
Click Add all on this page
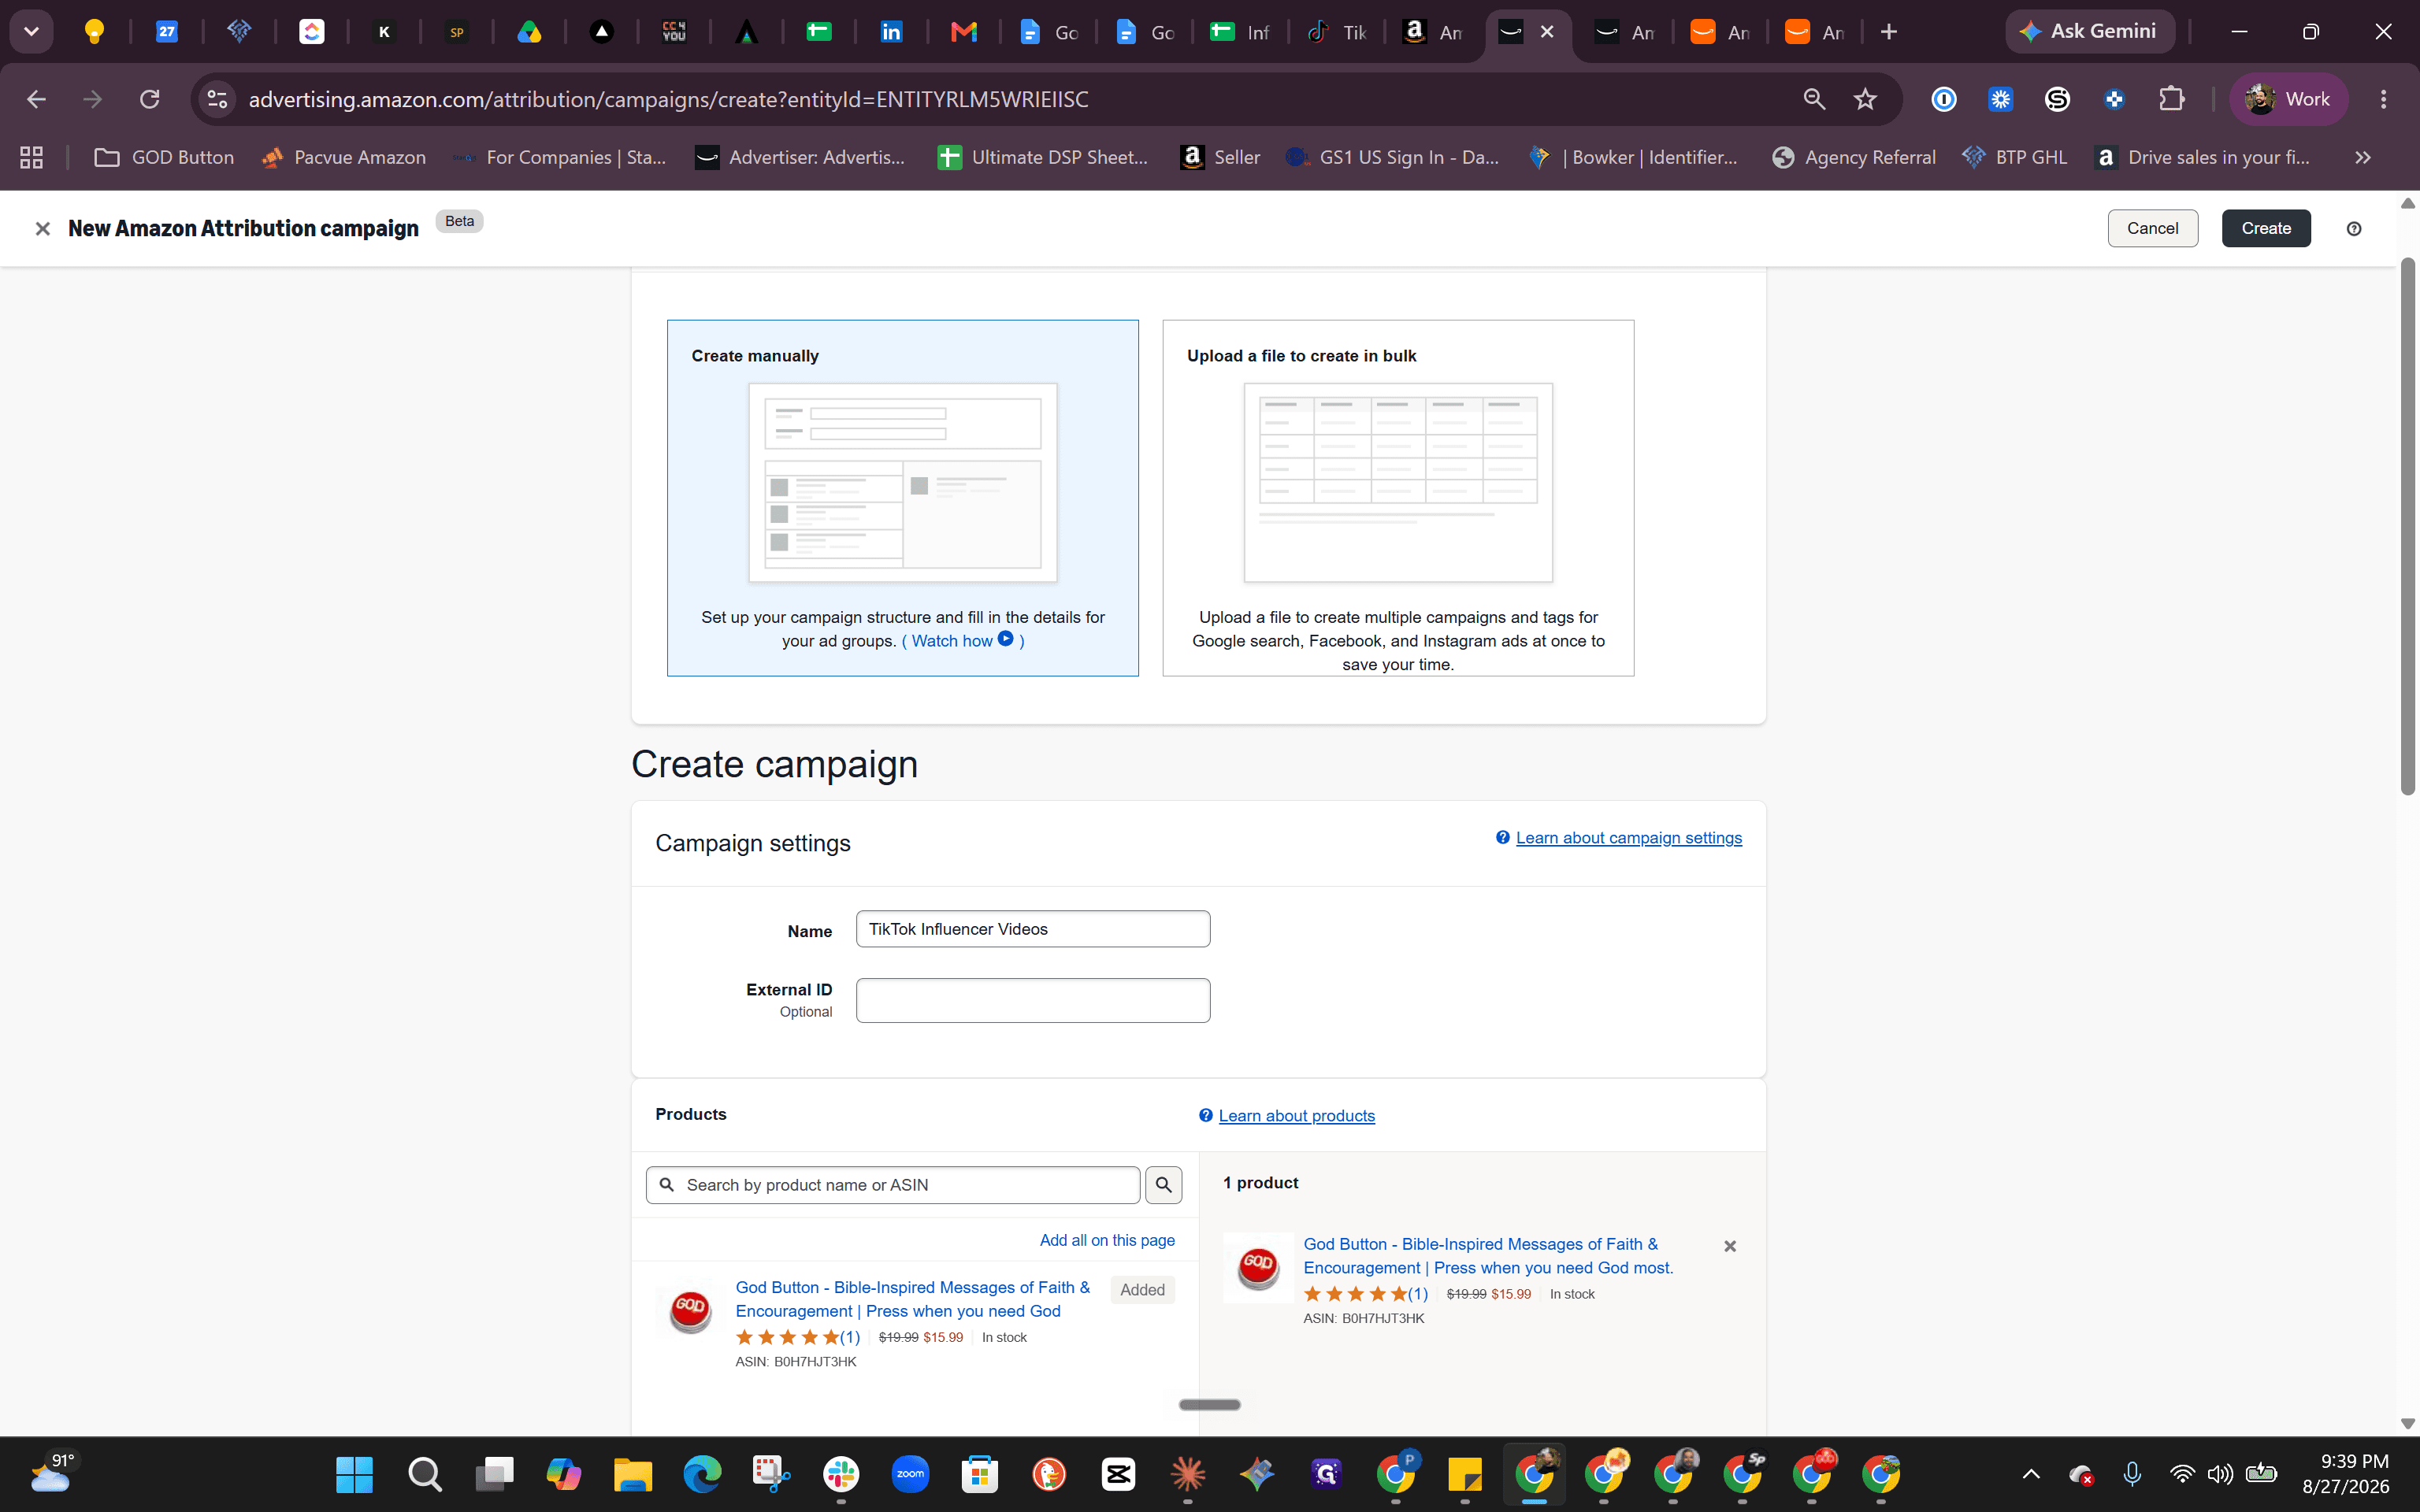click(x=1107, y=1240)
